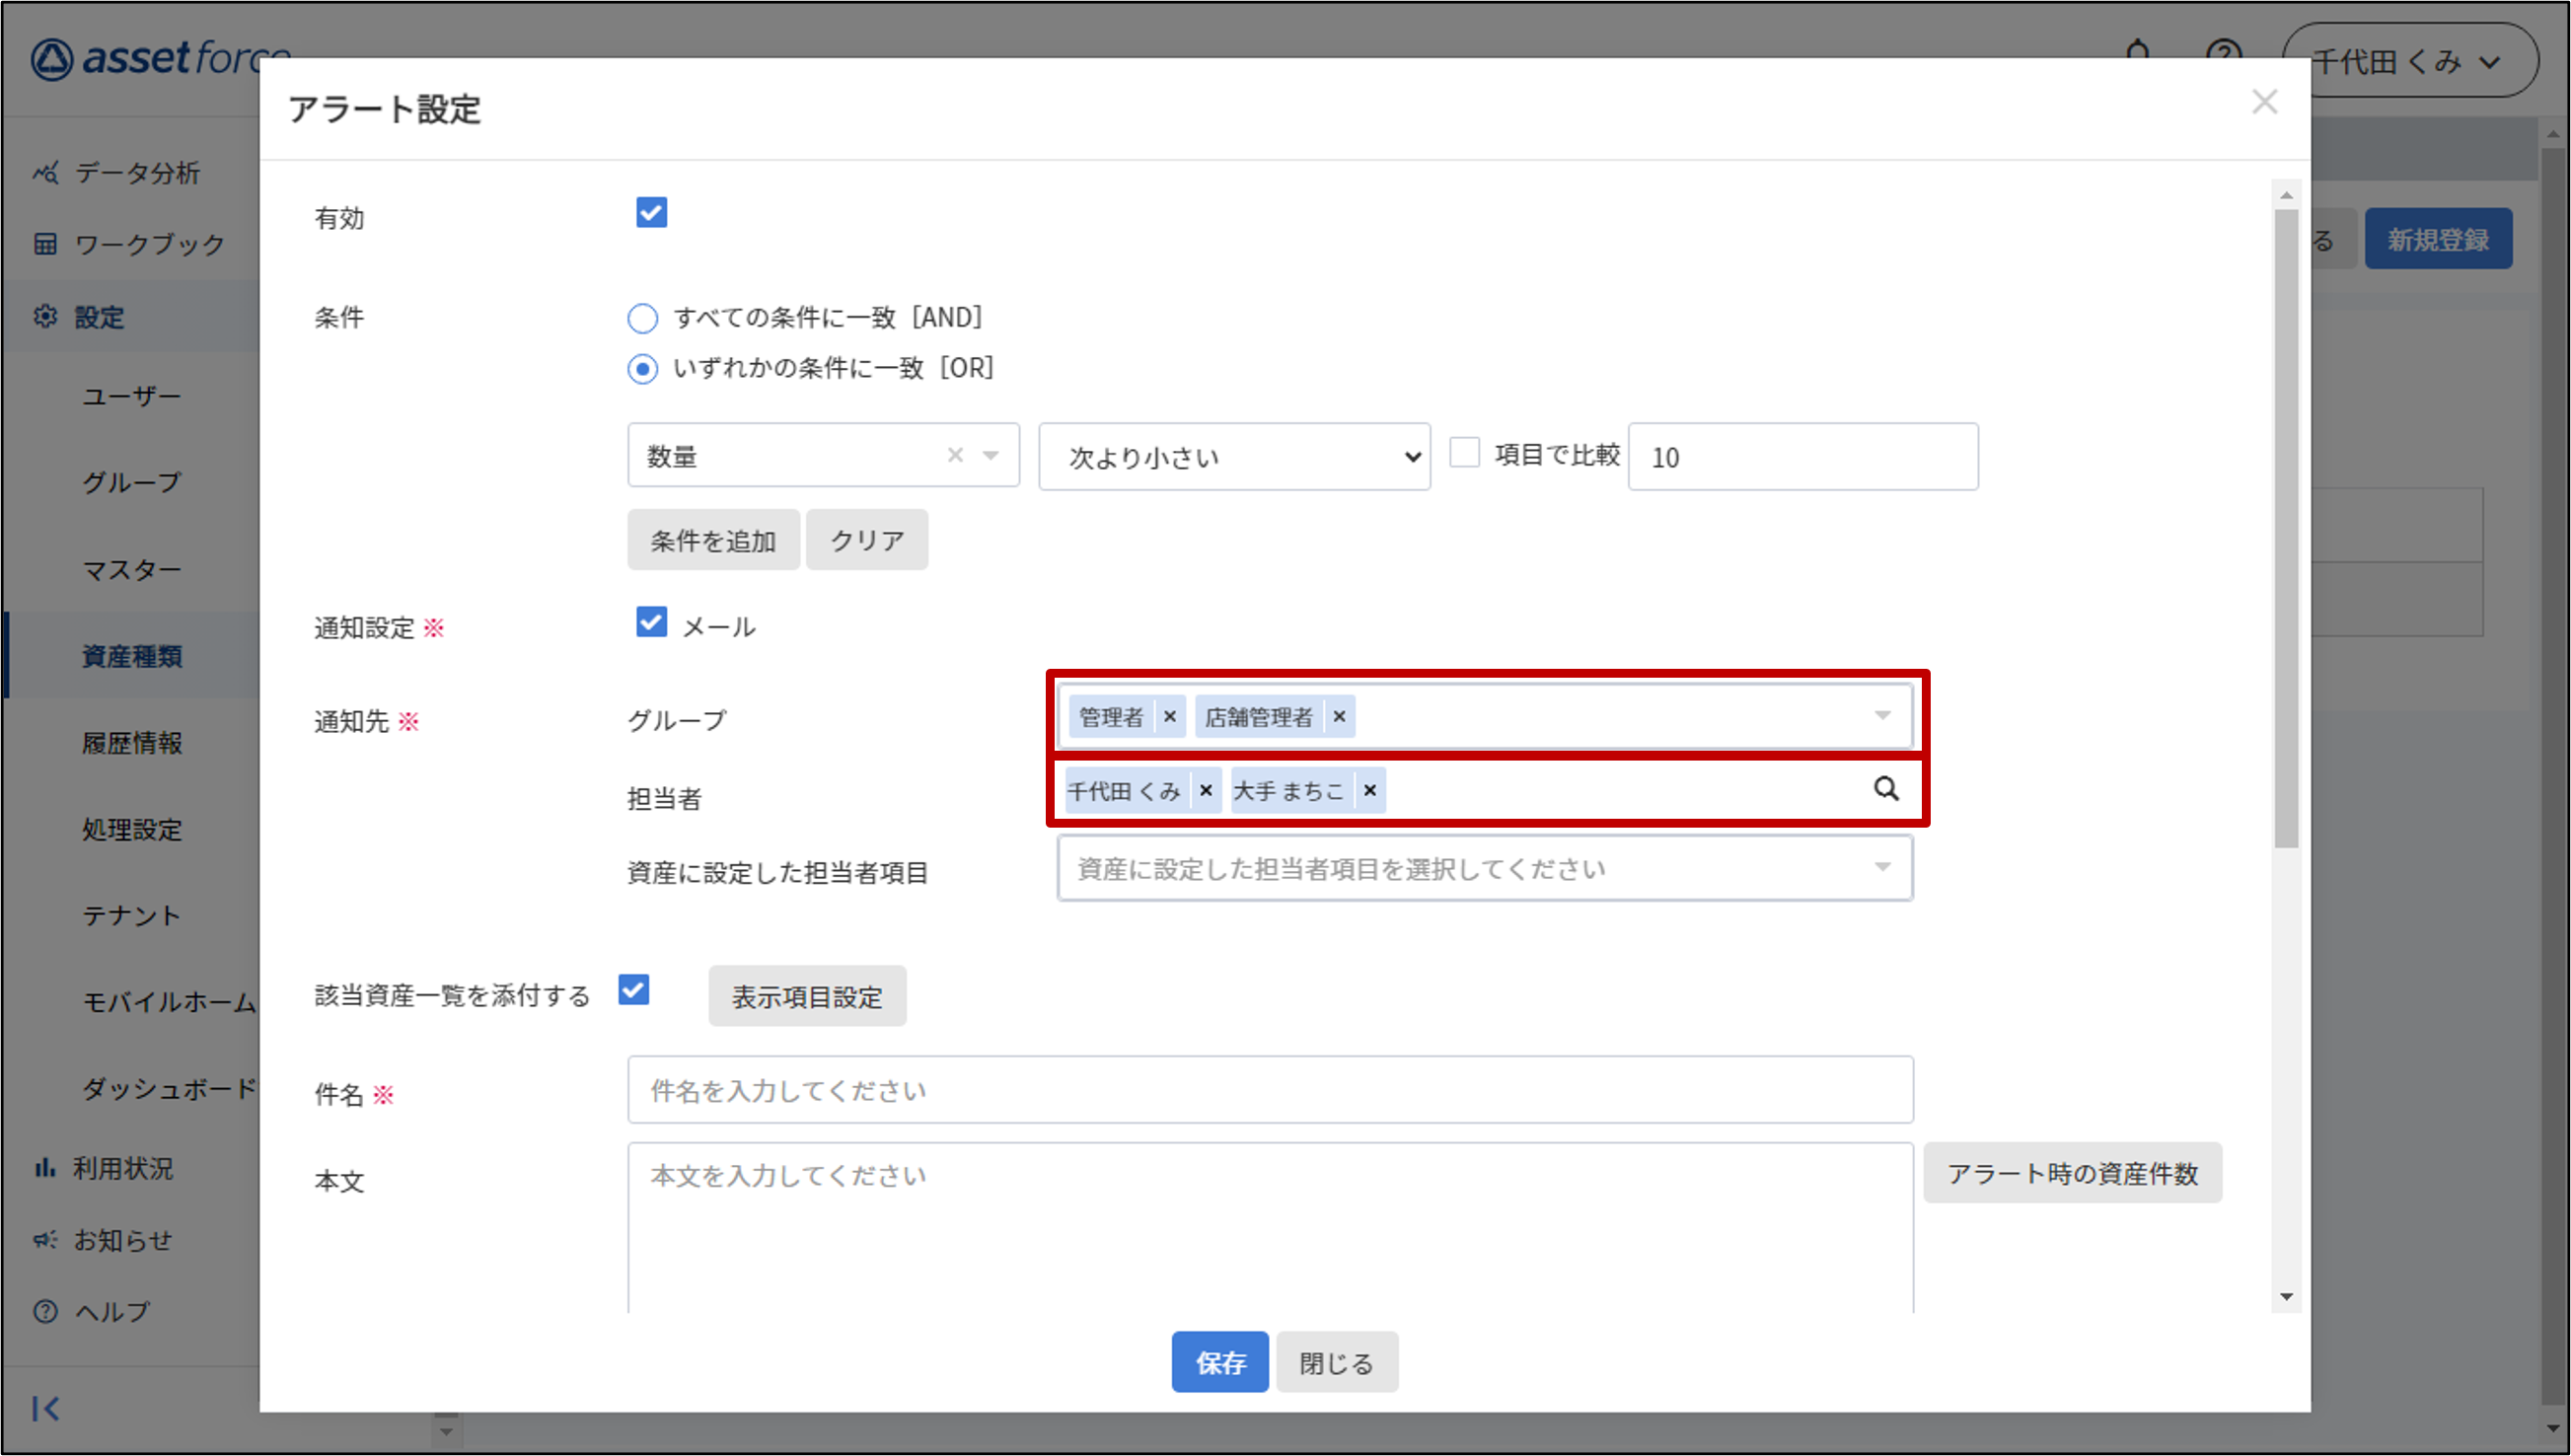Select すべての条件に一致 [AND] radio

pyautogui.click(x=642, y=318)
